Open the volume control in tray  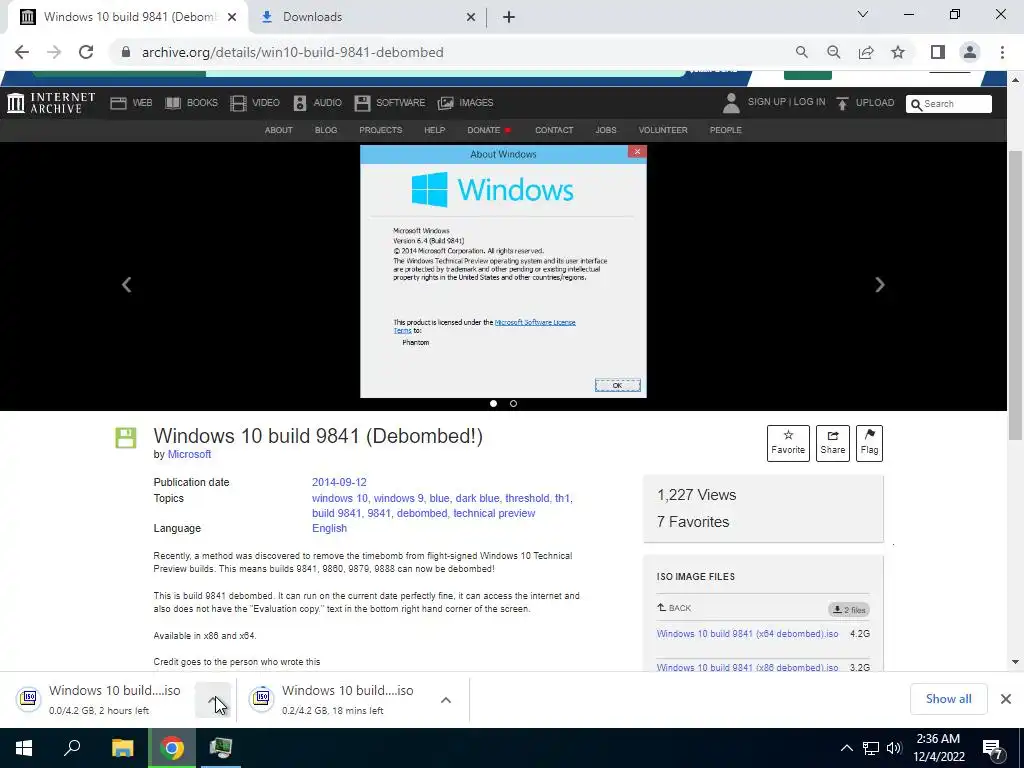(894, 748)
